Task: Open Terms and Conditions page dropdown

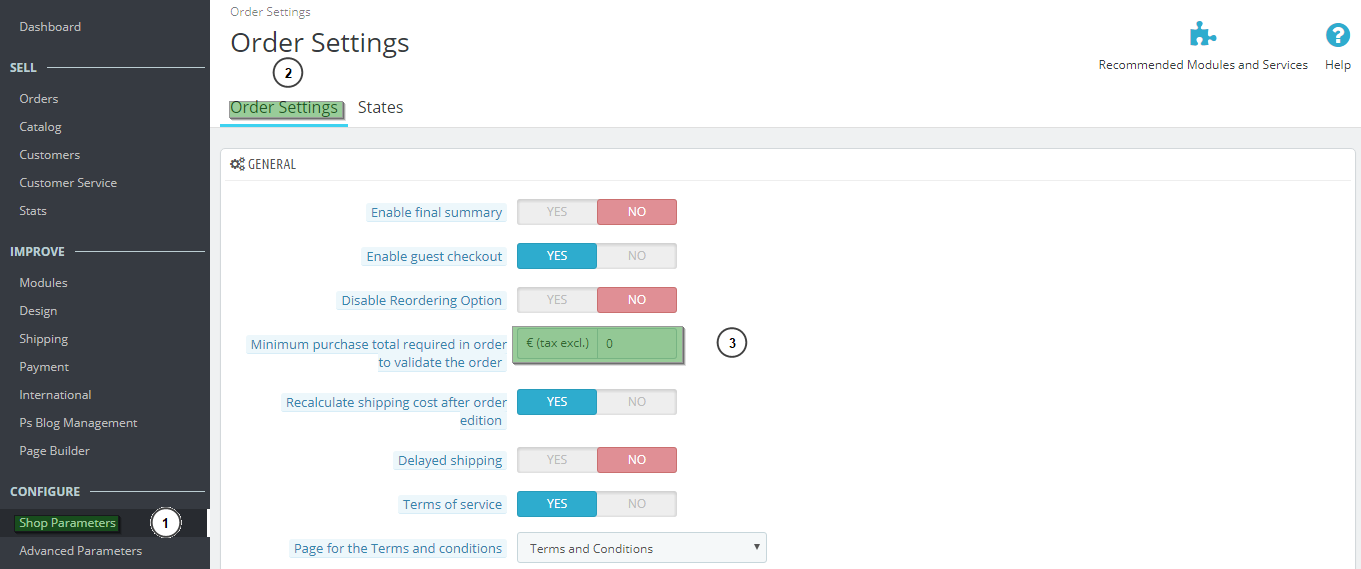Action: pos(641,548)
